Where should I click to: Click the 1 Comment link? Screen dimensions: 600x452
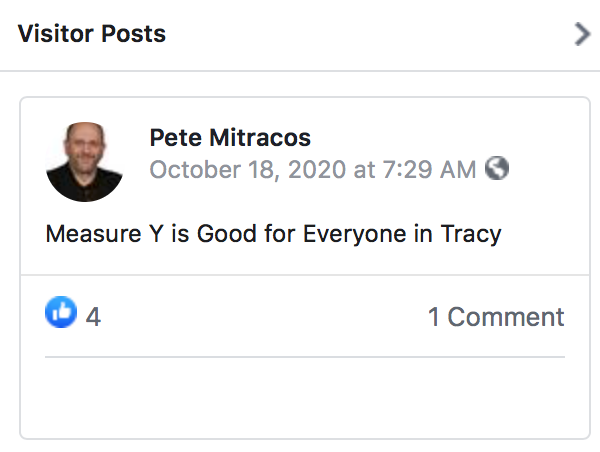coord(496,317)
